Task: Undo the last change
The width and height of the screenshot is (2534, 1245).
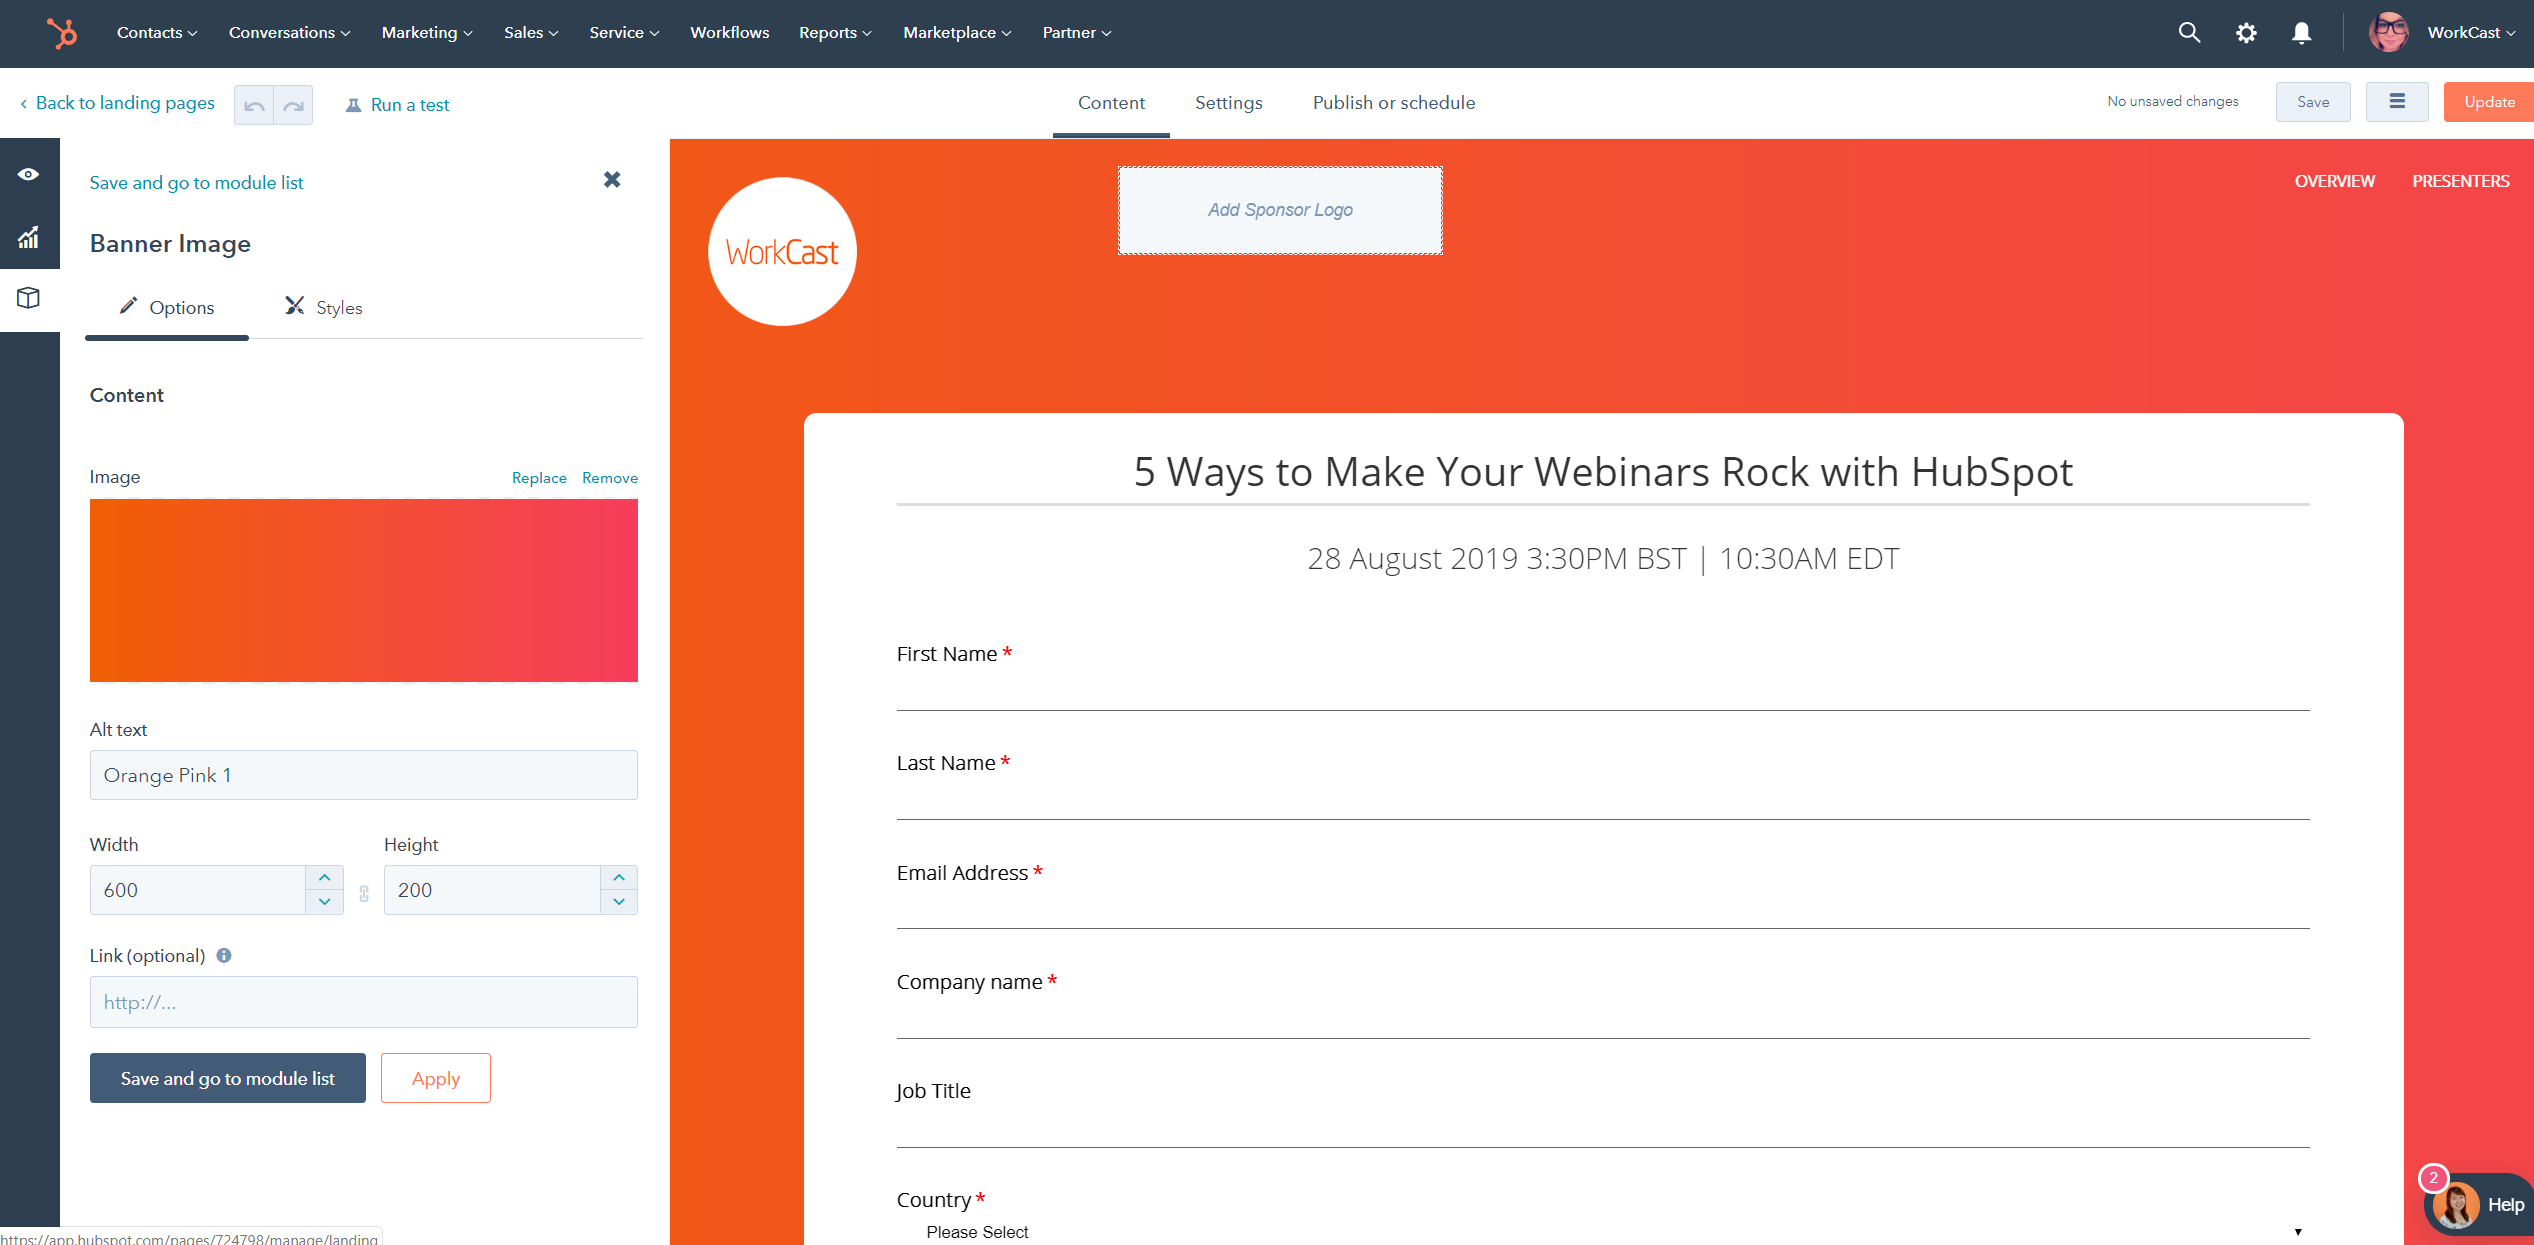Action: coord(254,105)
